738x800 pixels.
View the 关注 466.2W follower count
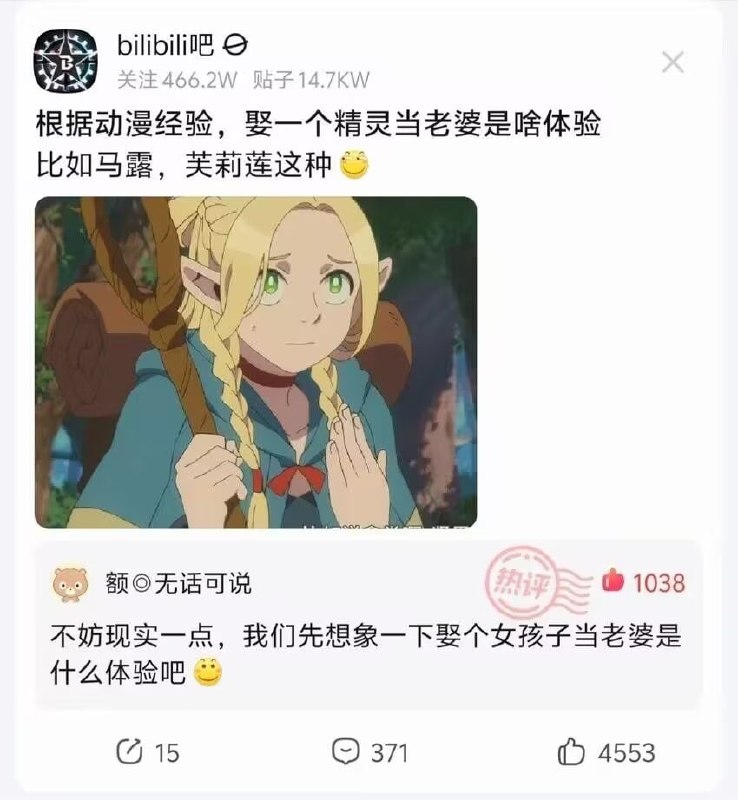click(x=177, y=80)
